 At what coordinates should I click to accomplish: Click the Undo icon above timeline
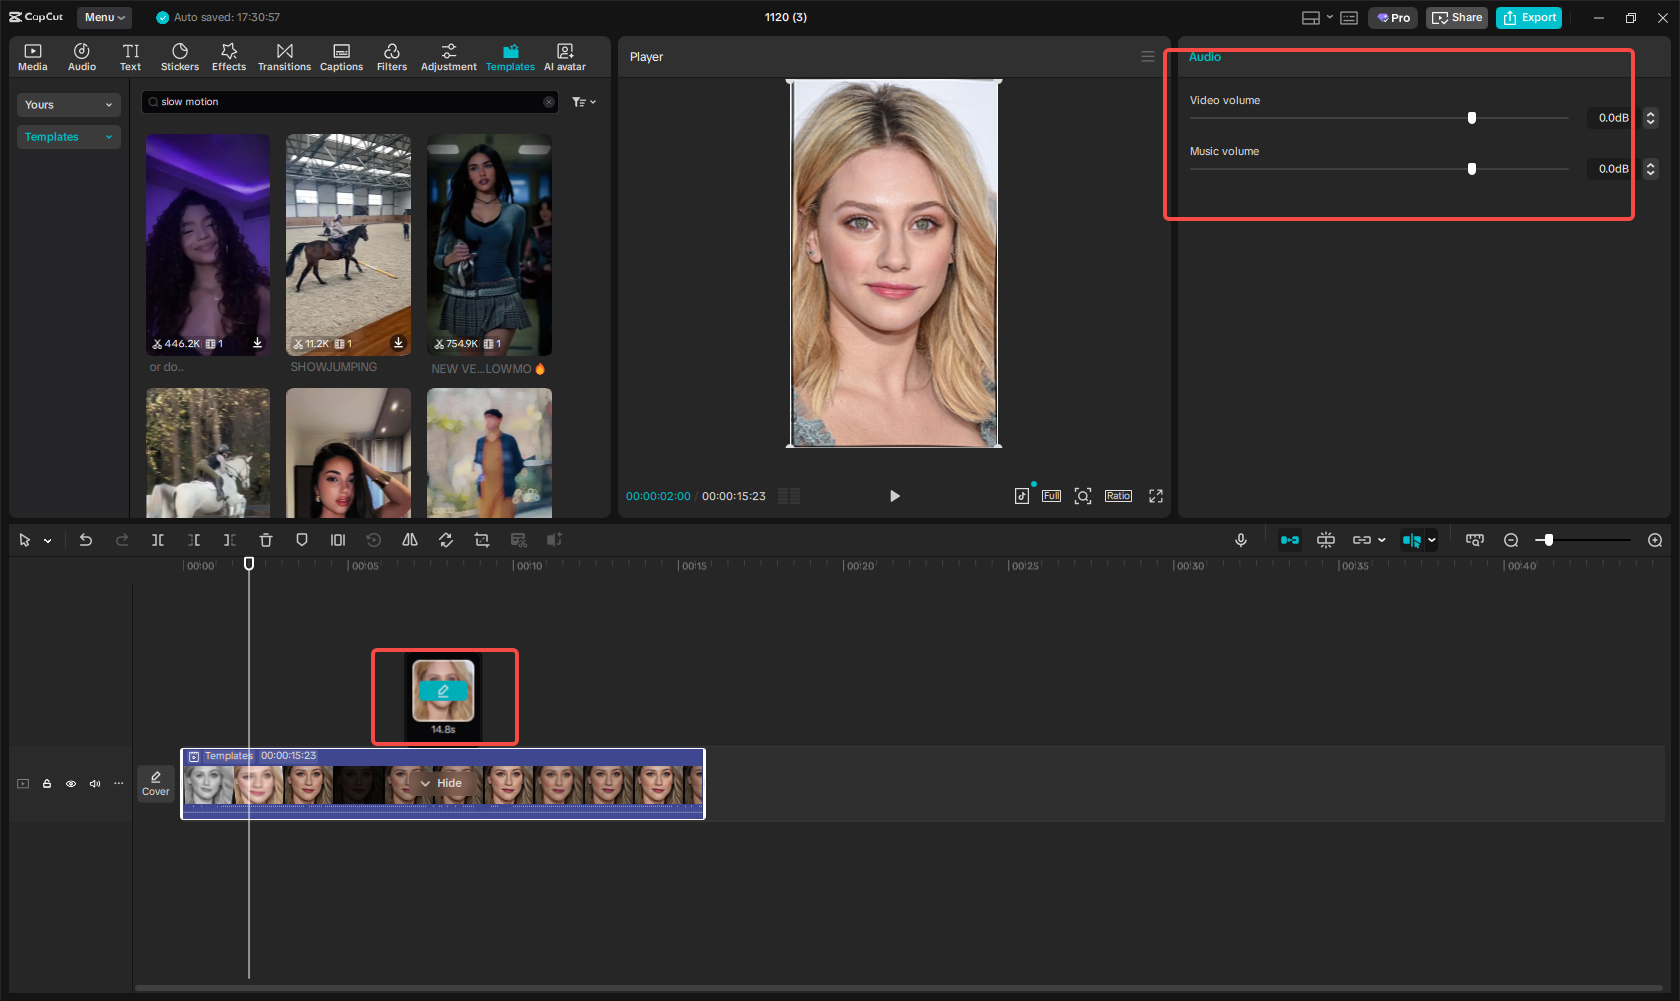point(86,539)
